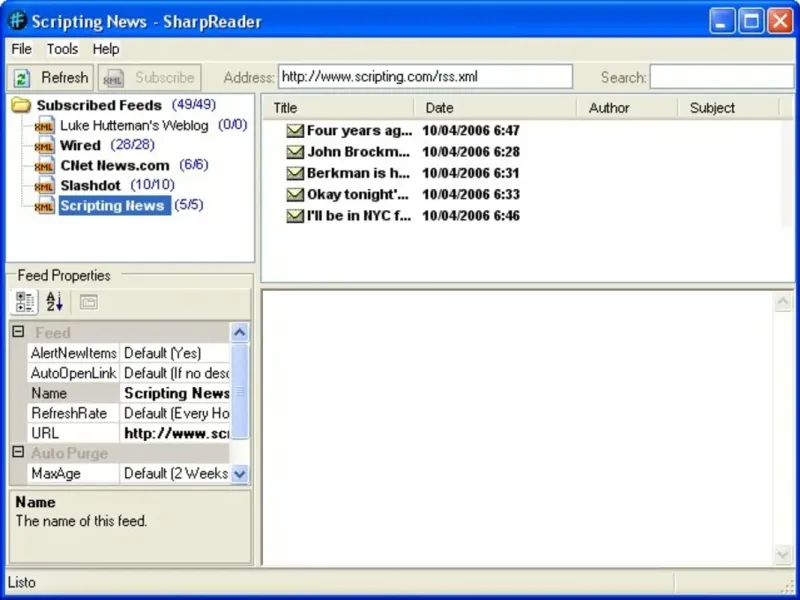This screenshot has width=800, height=600.
Task: Click envelope icon of 'John Brockm...' item
Action: [x=295, y=152]
